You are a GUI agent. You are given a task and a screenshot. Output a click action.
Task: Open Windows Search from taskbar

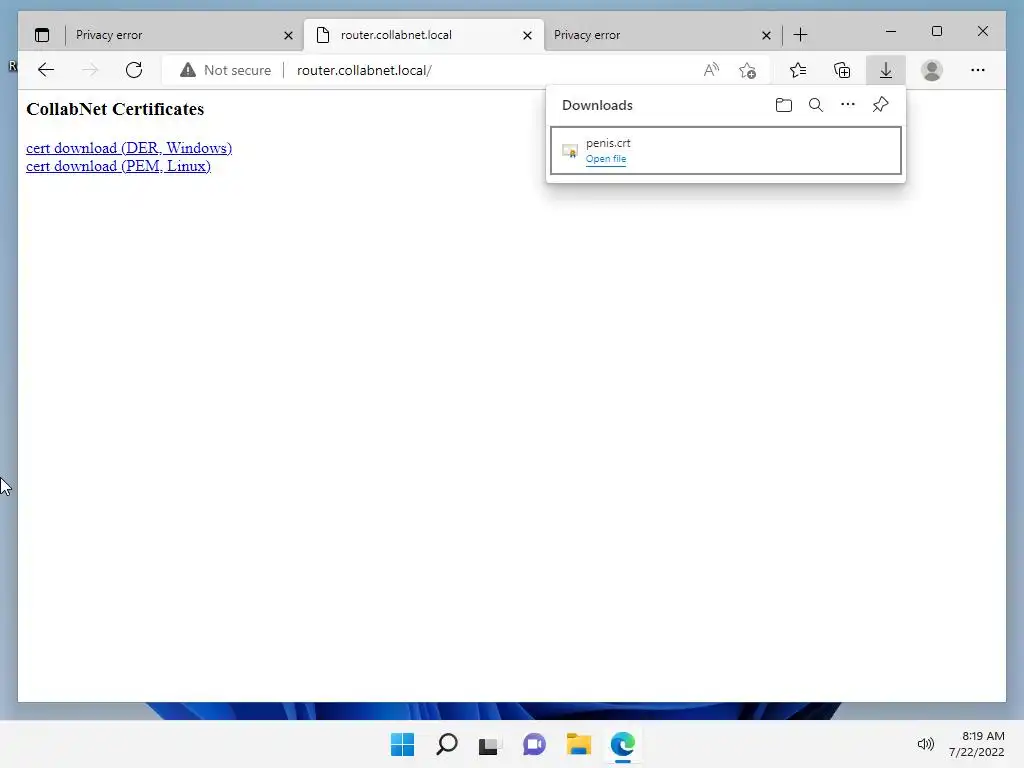447,744
